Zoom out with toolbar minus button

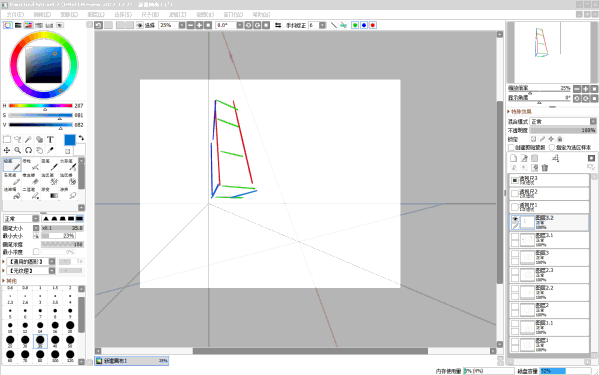tap(191, 25)
